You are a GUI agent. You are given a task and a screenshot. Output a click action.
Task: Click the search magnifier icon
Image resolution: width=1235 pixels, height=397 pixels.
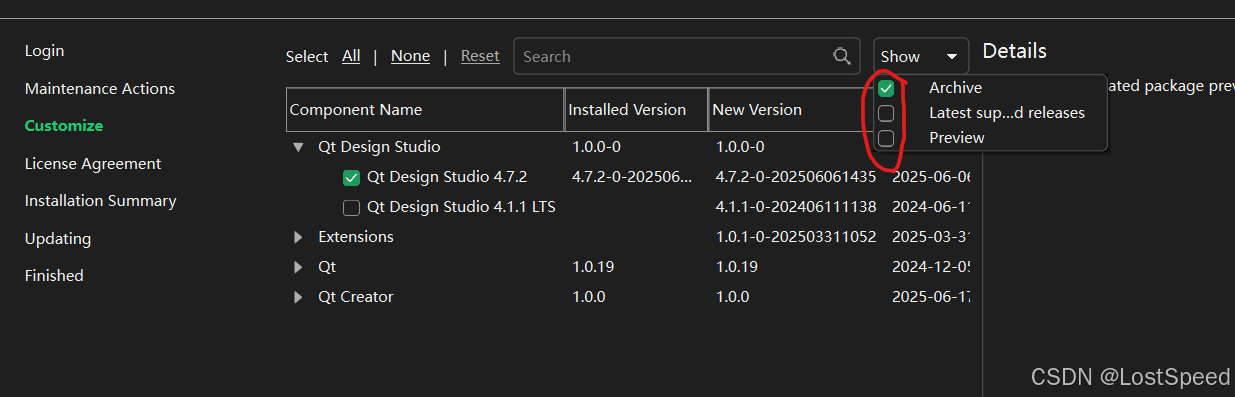841,57
